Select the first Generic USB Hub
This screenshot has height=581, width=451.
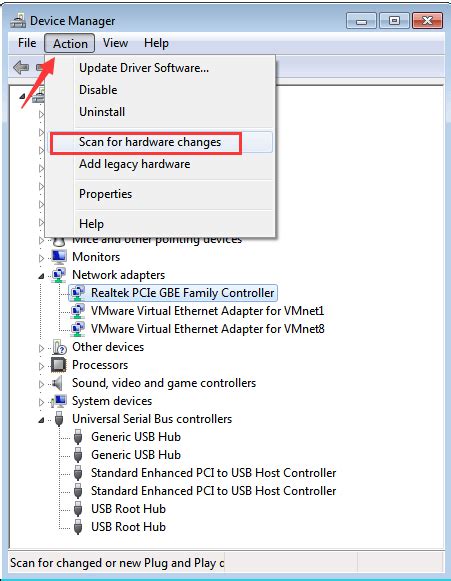tap(136, 436)
